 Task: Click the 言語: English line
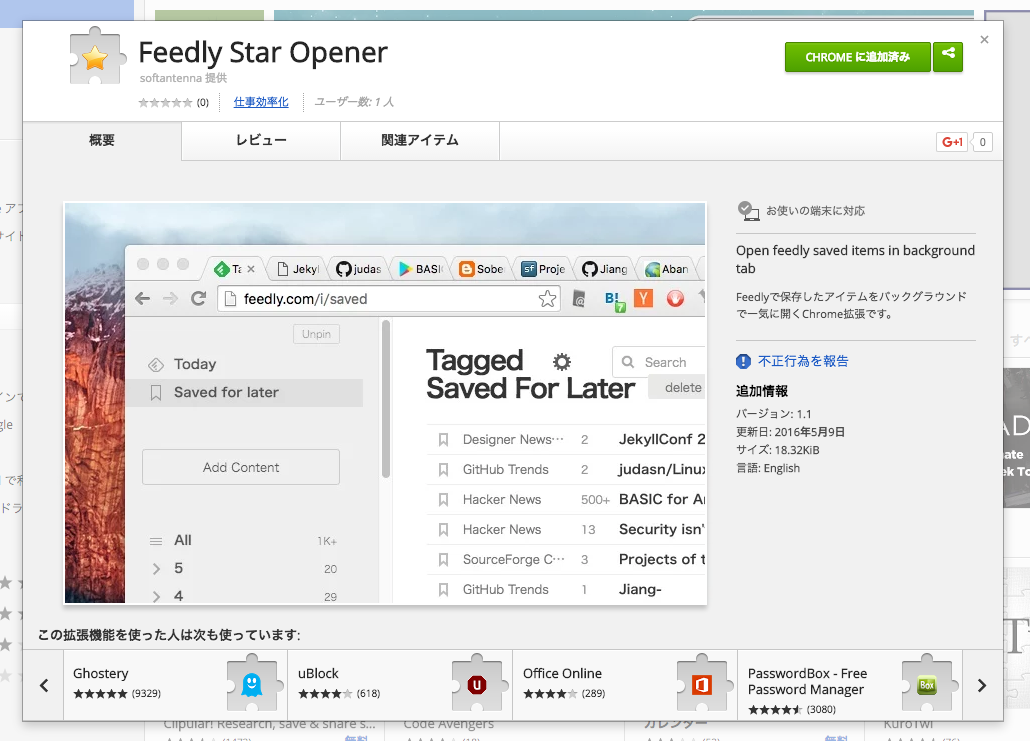(x=768, y=468)
